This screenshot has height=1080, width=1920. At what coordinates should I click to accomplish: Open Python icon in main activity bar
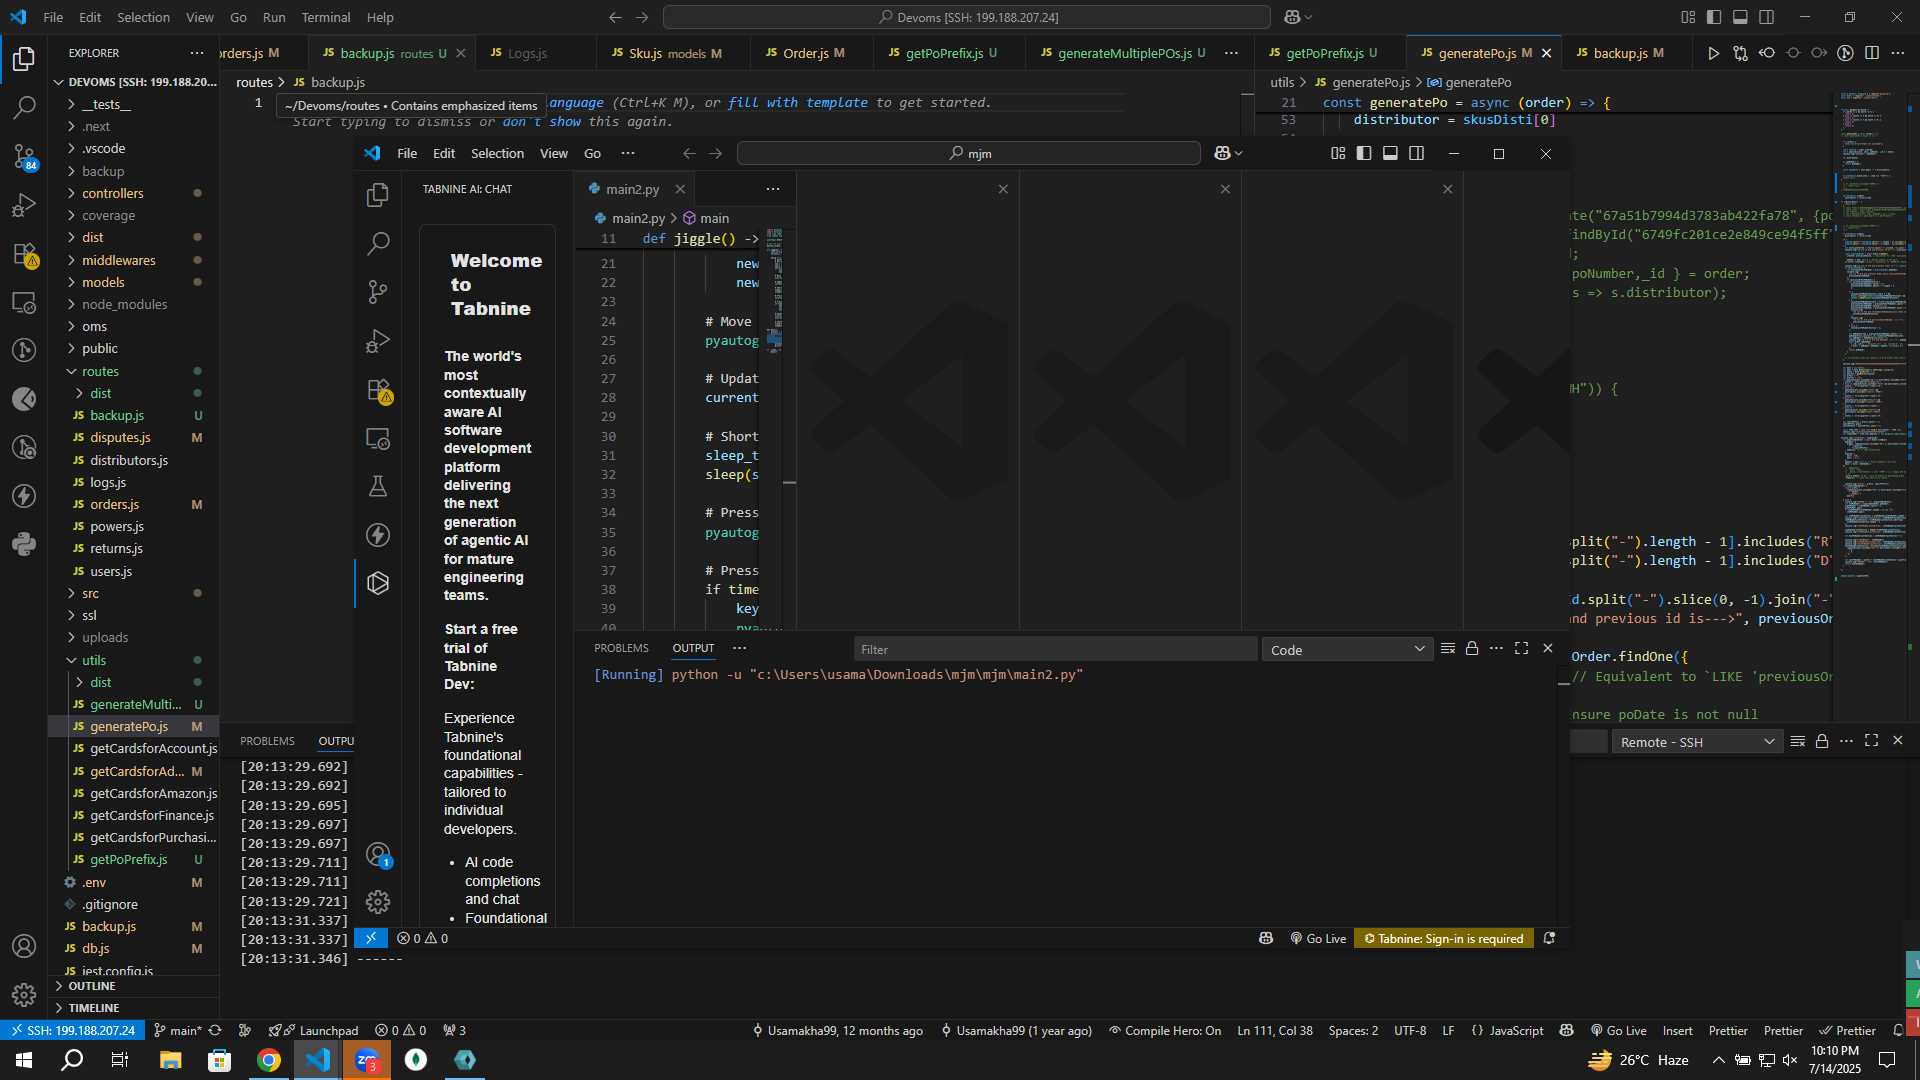point(24,545)
